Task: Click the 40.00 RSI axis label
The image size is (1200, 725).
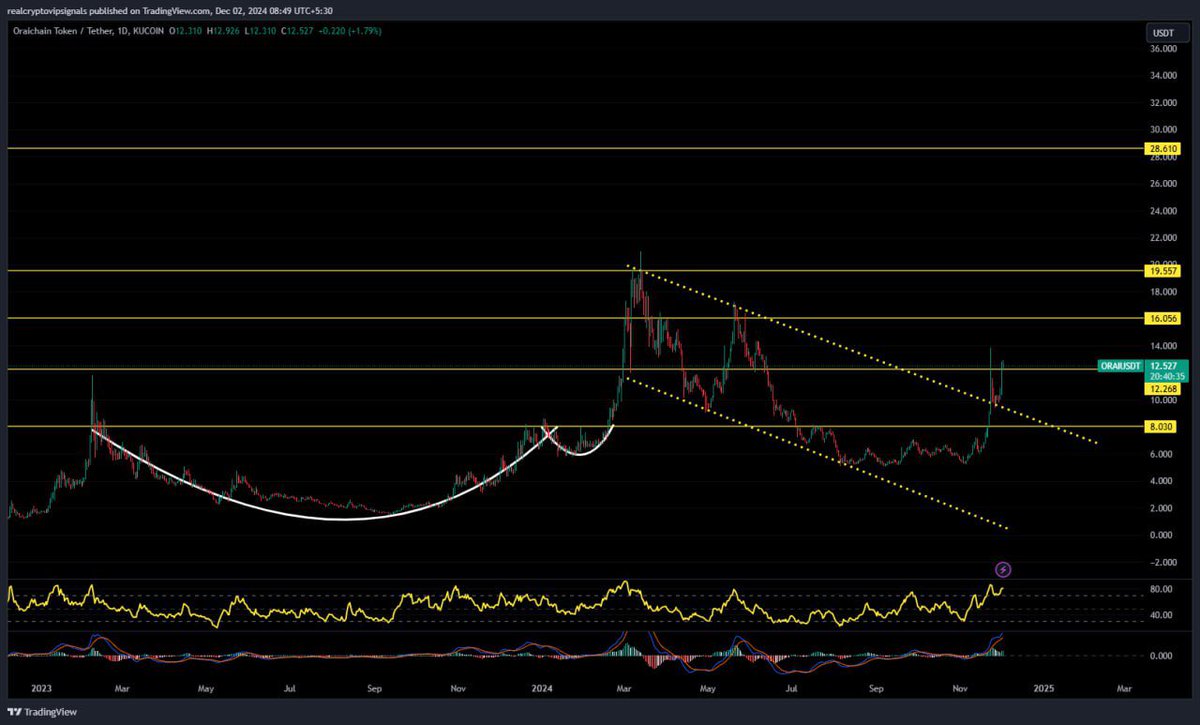Action: 1162,616
